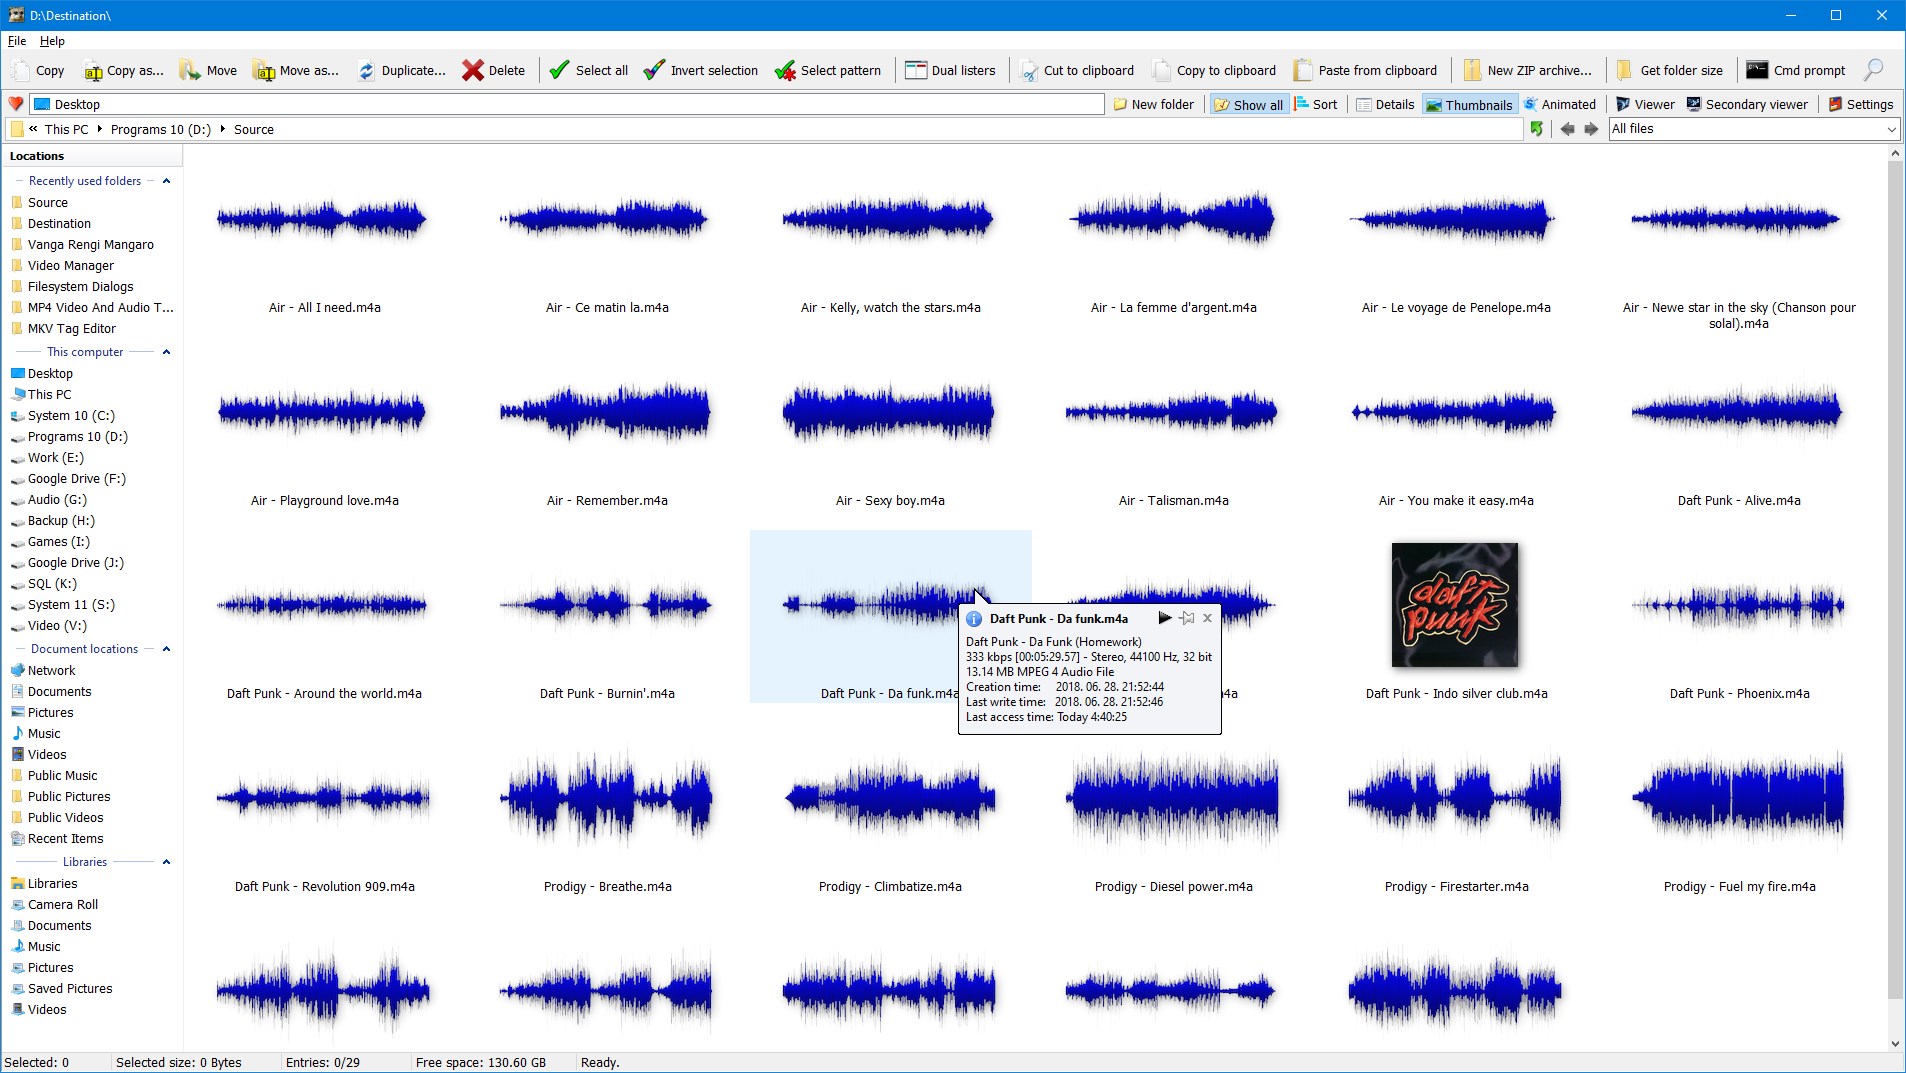Click the green refresh icon
Viewport: 1906px width, 1073px height.
coord(1537,129)
